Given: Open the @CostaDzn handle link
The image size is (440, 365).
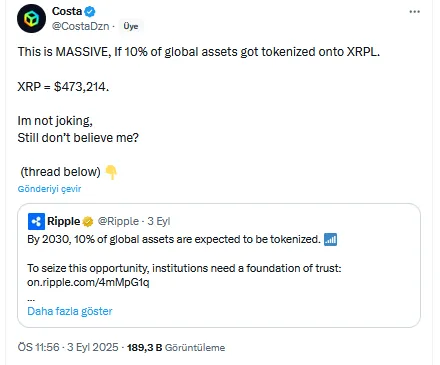Looking at the screenshot, I should (x=80, y=26).
